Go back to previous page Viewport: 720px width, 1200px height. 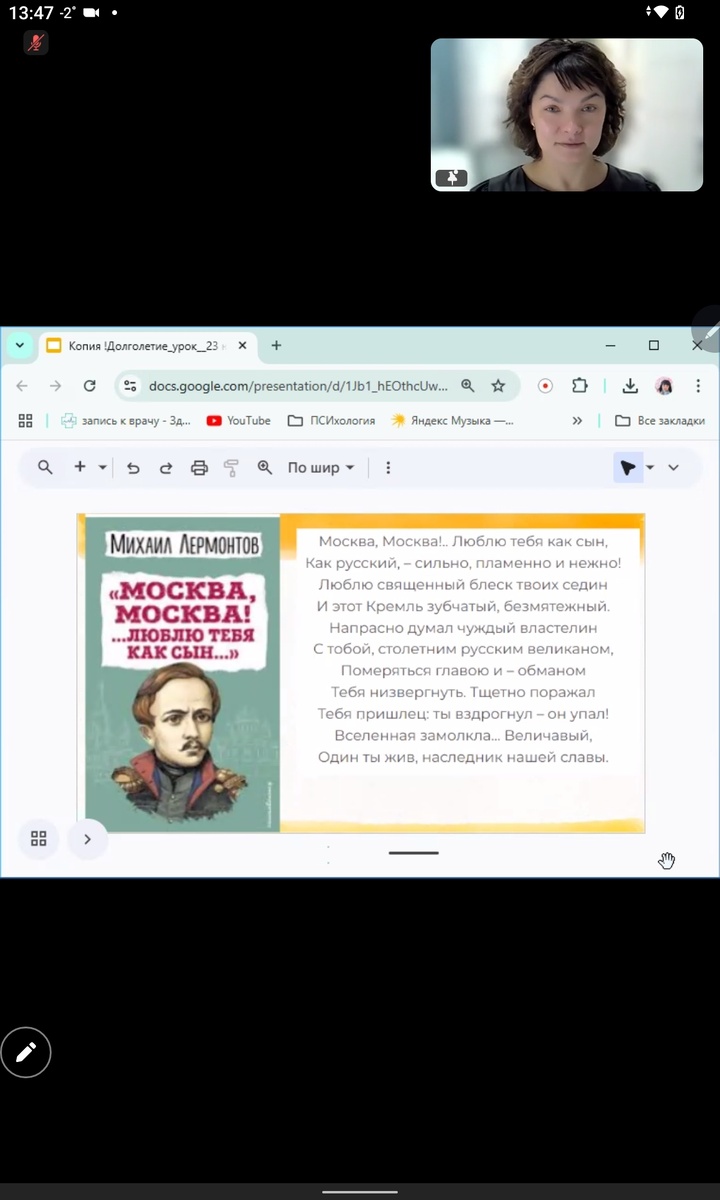coord(22,386)
